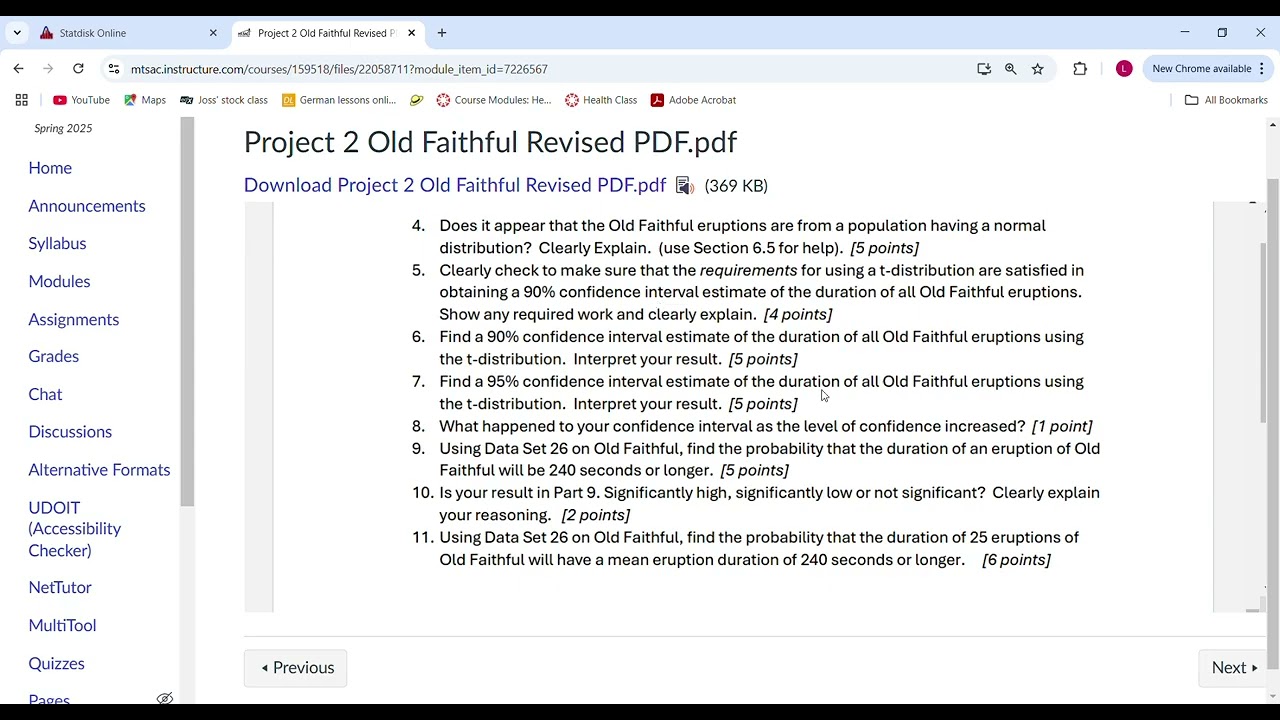Open the apps grid in bookmarks bar
Viewport: 1280px width, 720px height.
(21, 100)
